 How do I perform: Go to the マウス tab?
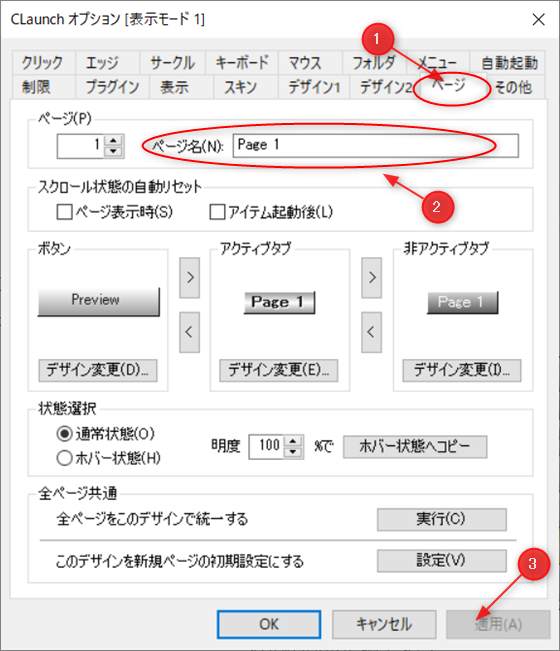tap(310, 63)
